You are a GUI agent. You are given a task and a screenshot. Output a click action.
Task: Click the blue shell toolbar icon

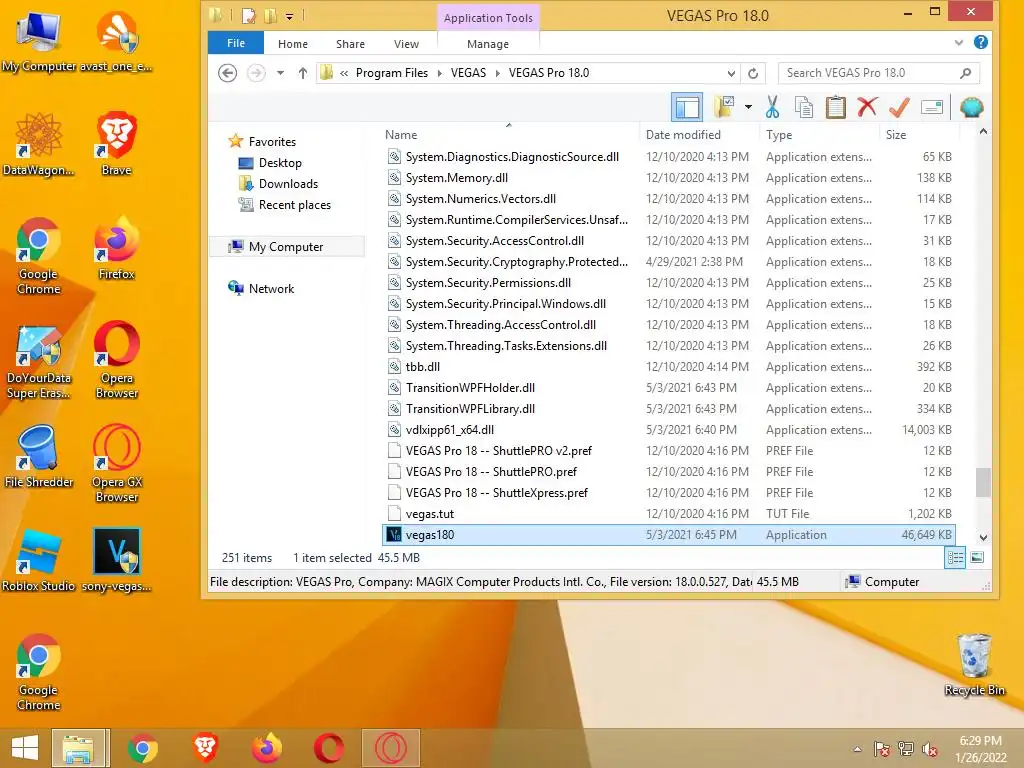[971, 107]
